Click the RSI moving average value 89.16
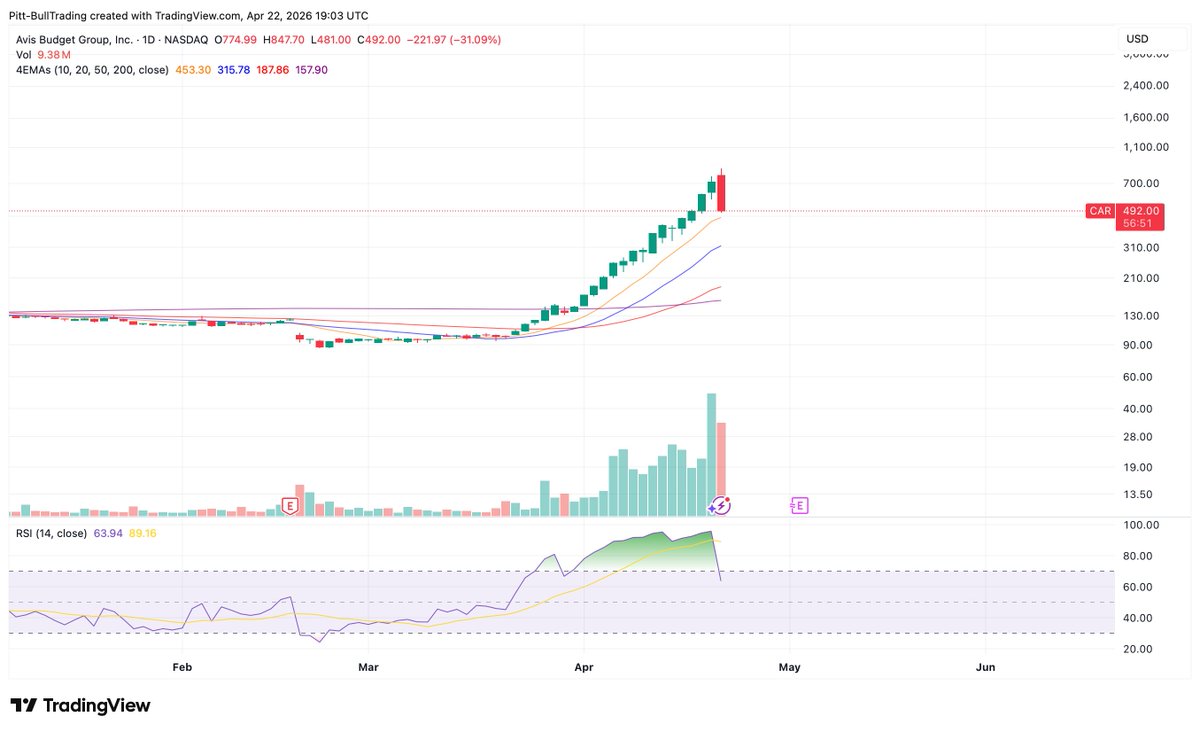The height and width of the screenshot is (732, 1200). [141, 533]
